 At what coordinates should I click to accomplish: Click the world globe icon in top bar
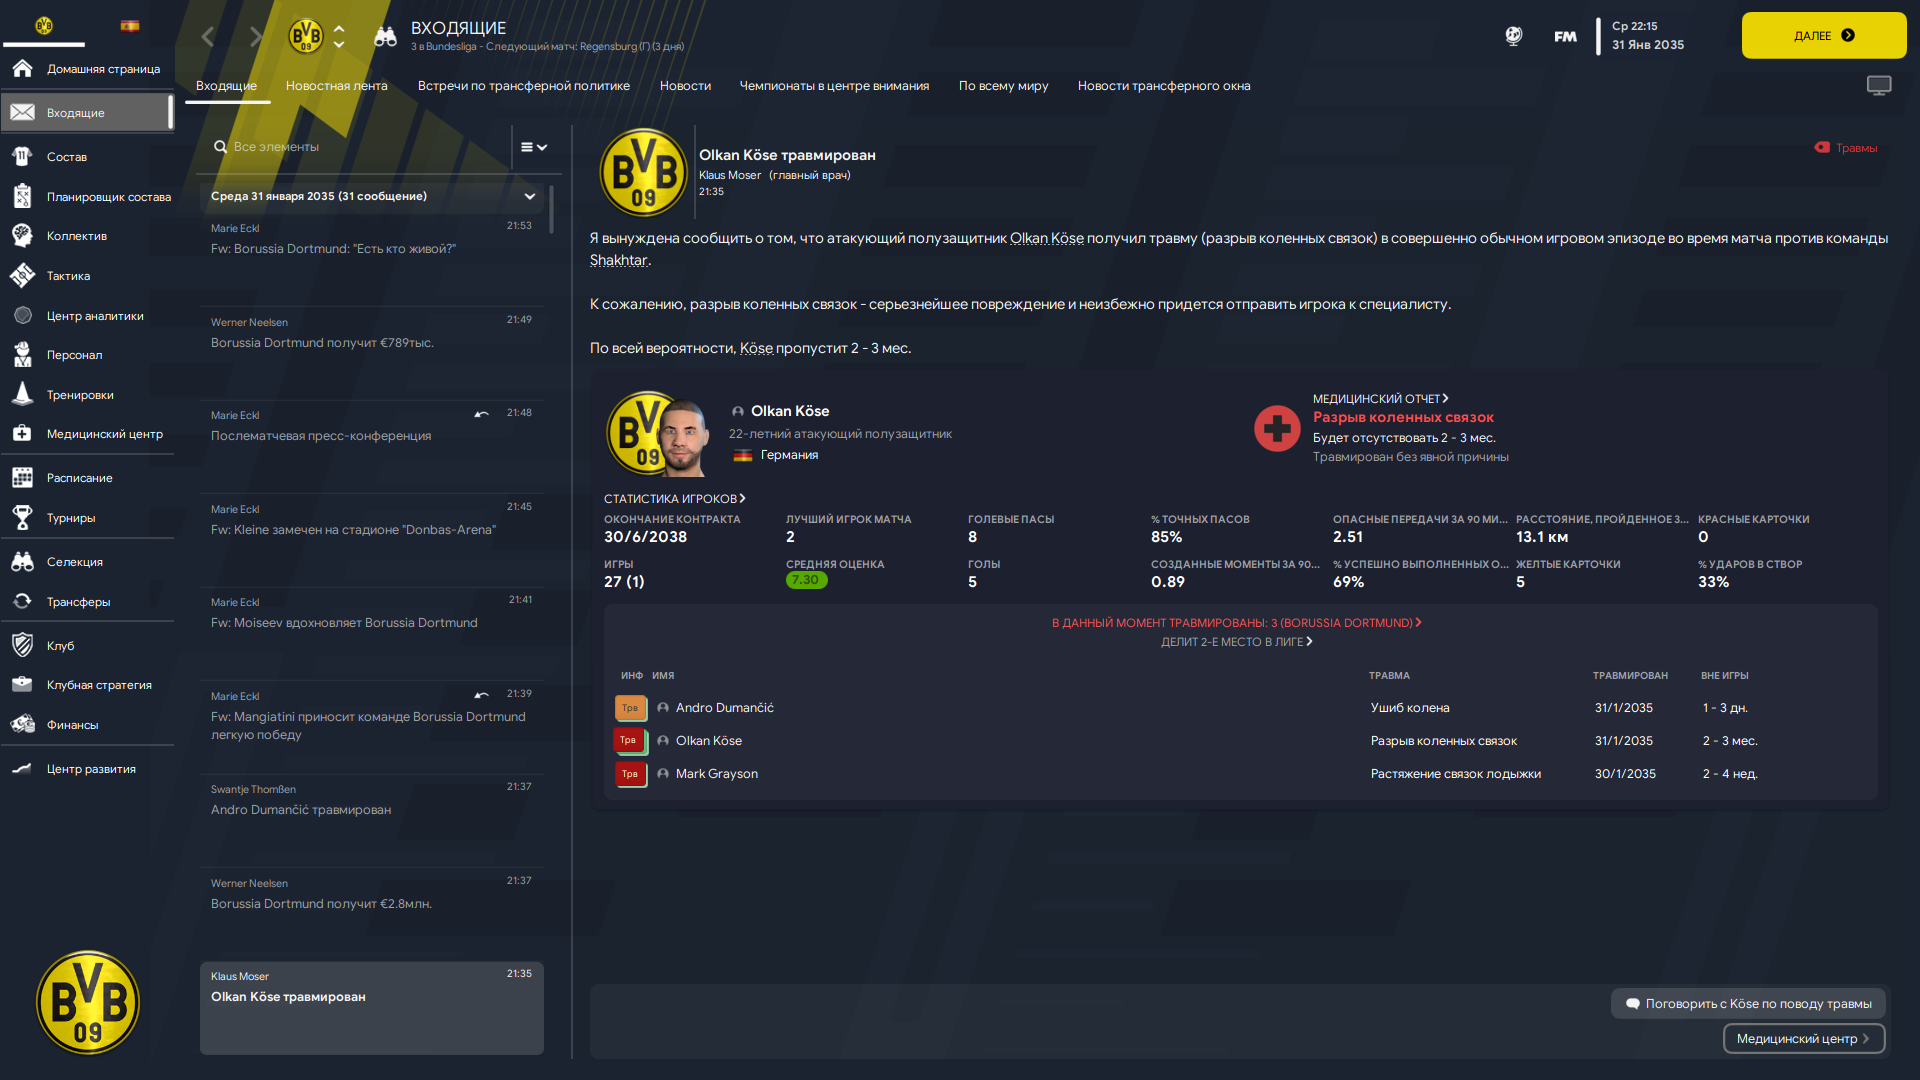click(1513, 36)
